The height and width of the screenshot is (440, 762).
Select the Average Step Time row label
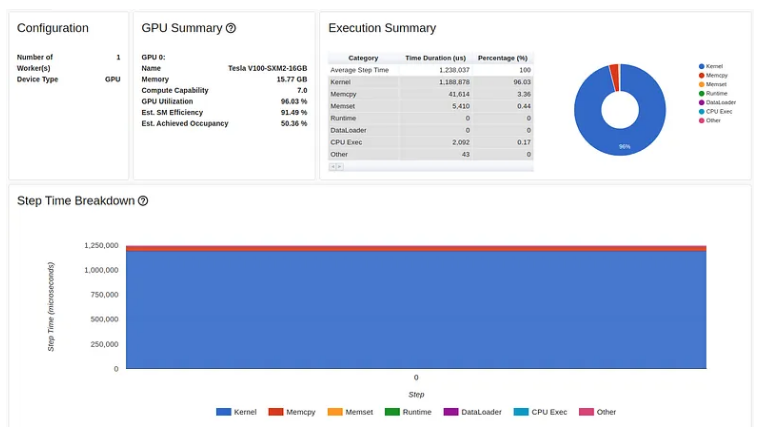[x=359, y=70]
